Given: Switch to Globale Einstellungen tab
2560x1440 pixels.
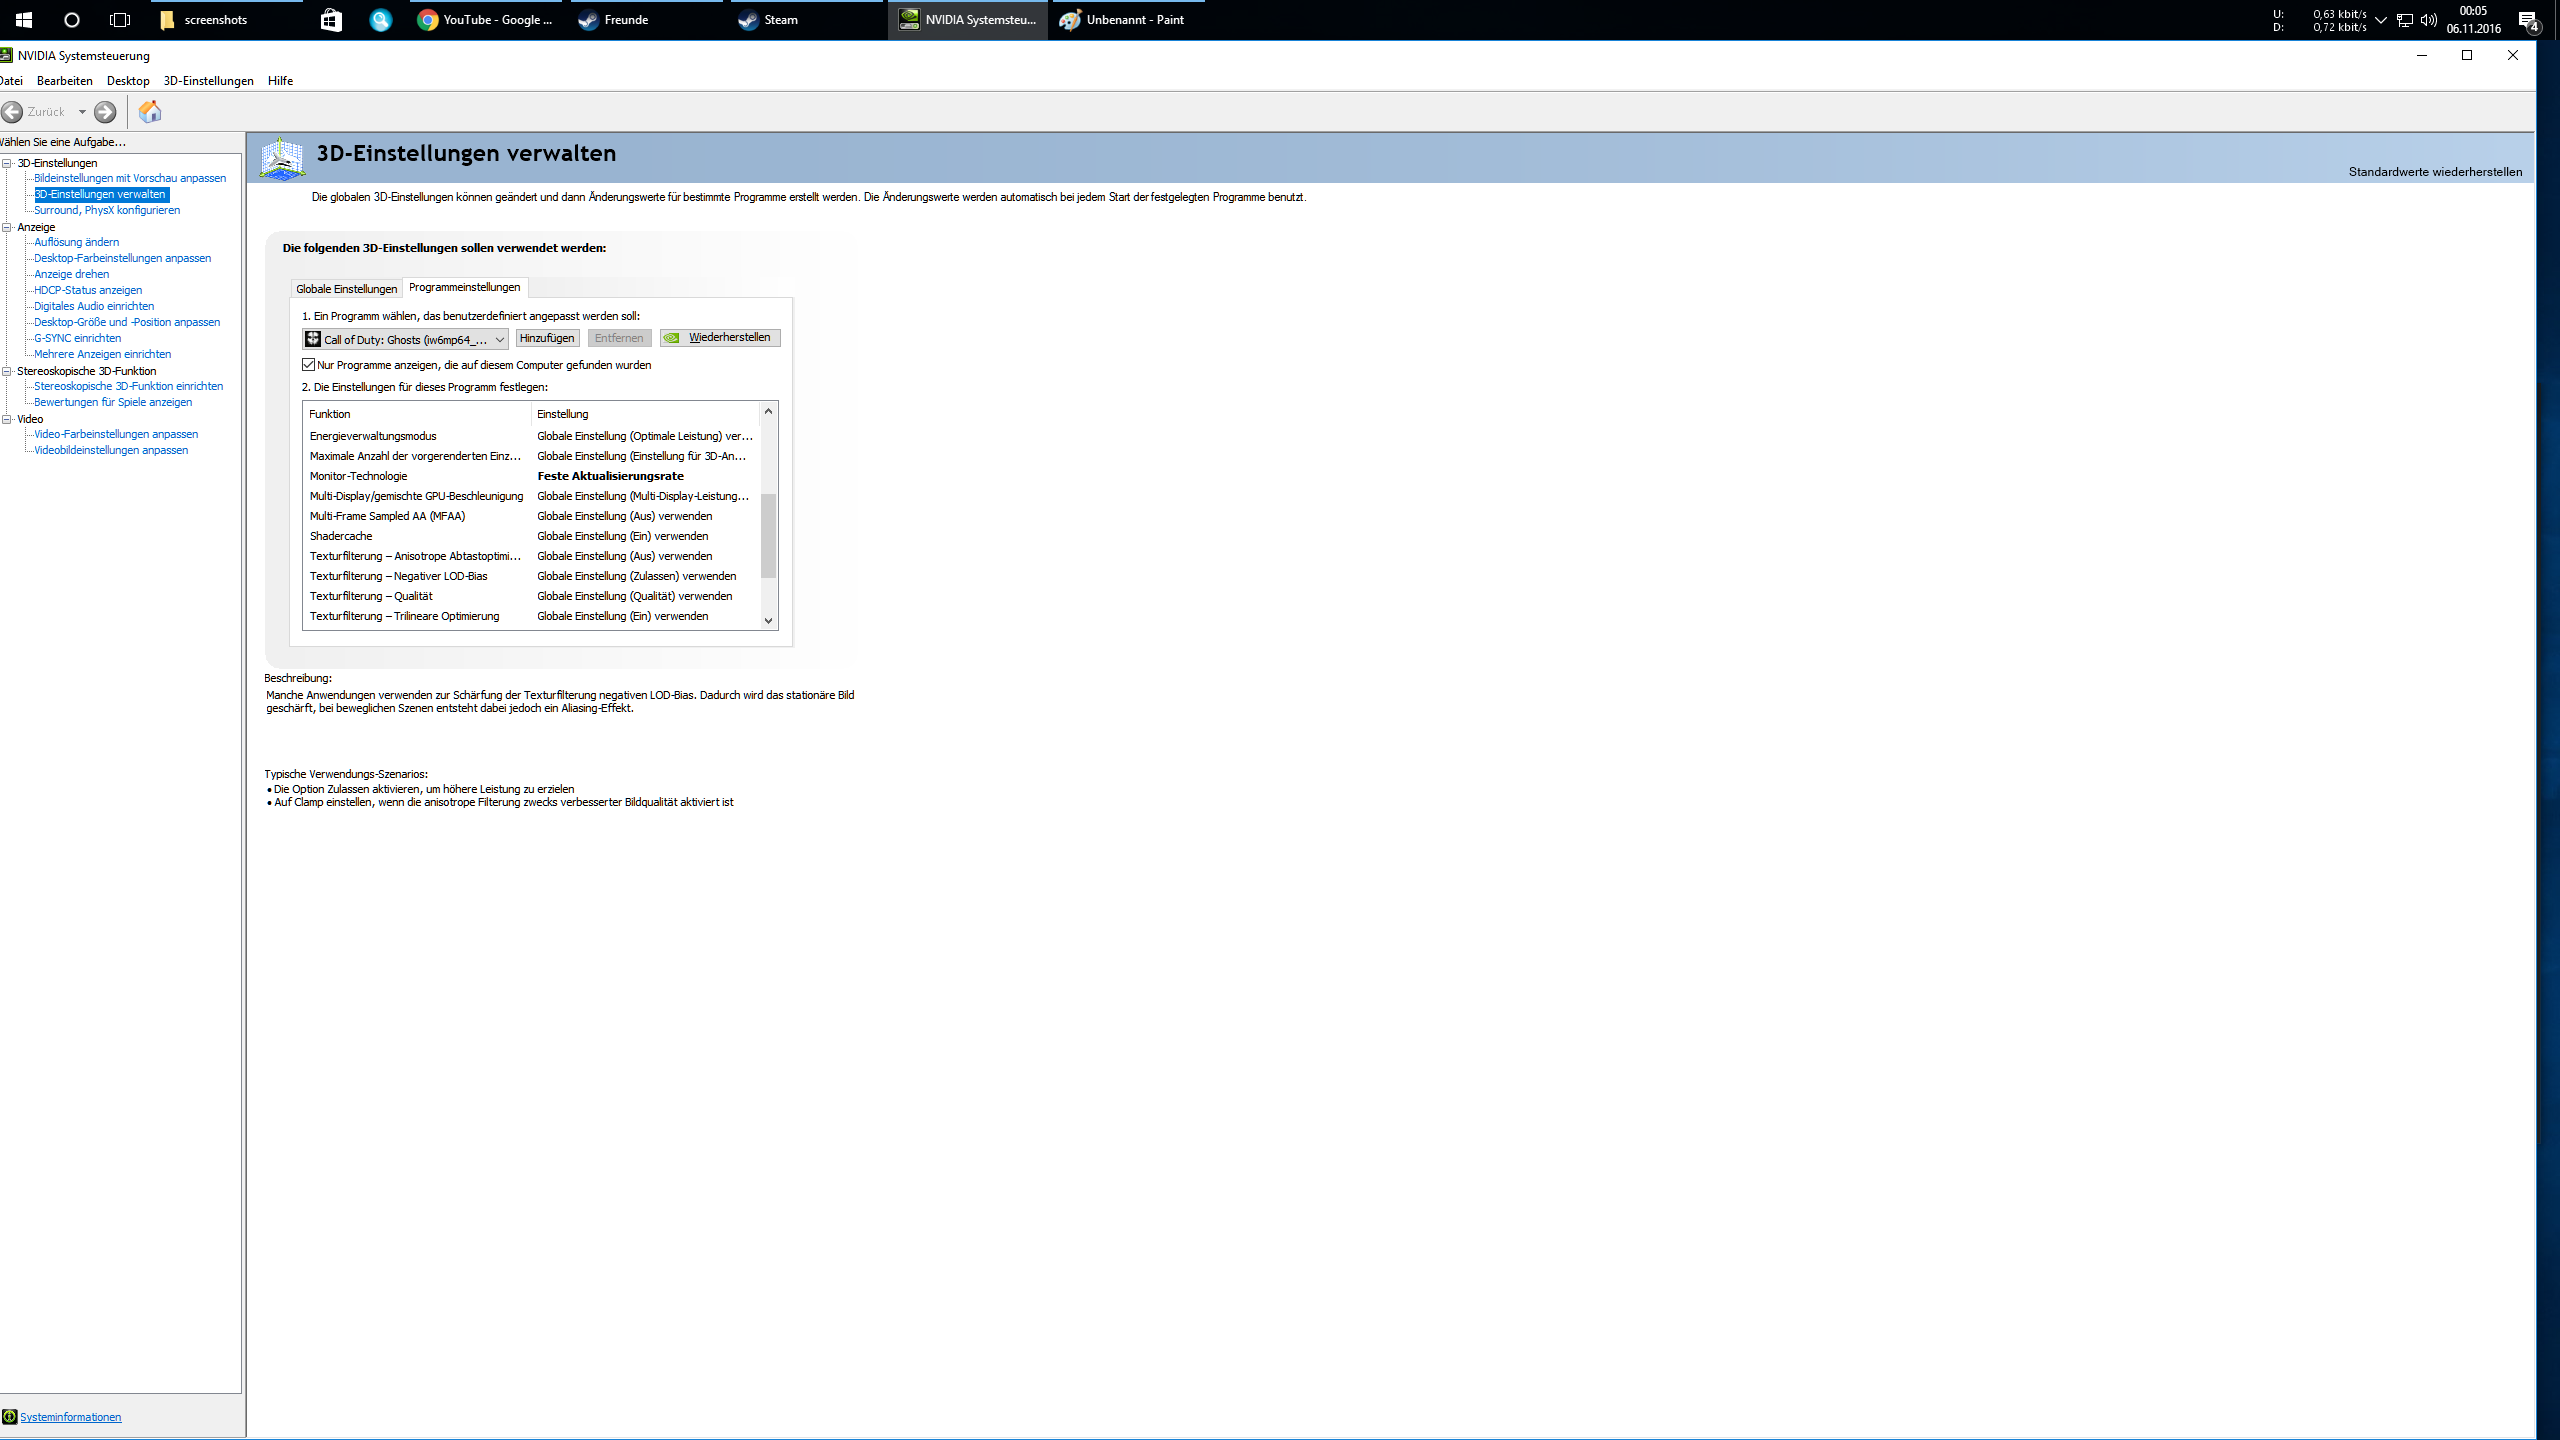Looking at the screenshot, I should click(x=346, y=289).
